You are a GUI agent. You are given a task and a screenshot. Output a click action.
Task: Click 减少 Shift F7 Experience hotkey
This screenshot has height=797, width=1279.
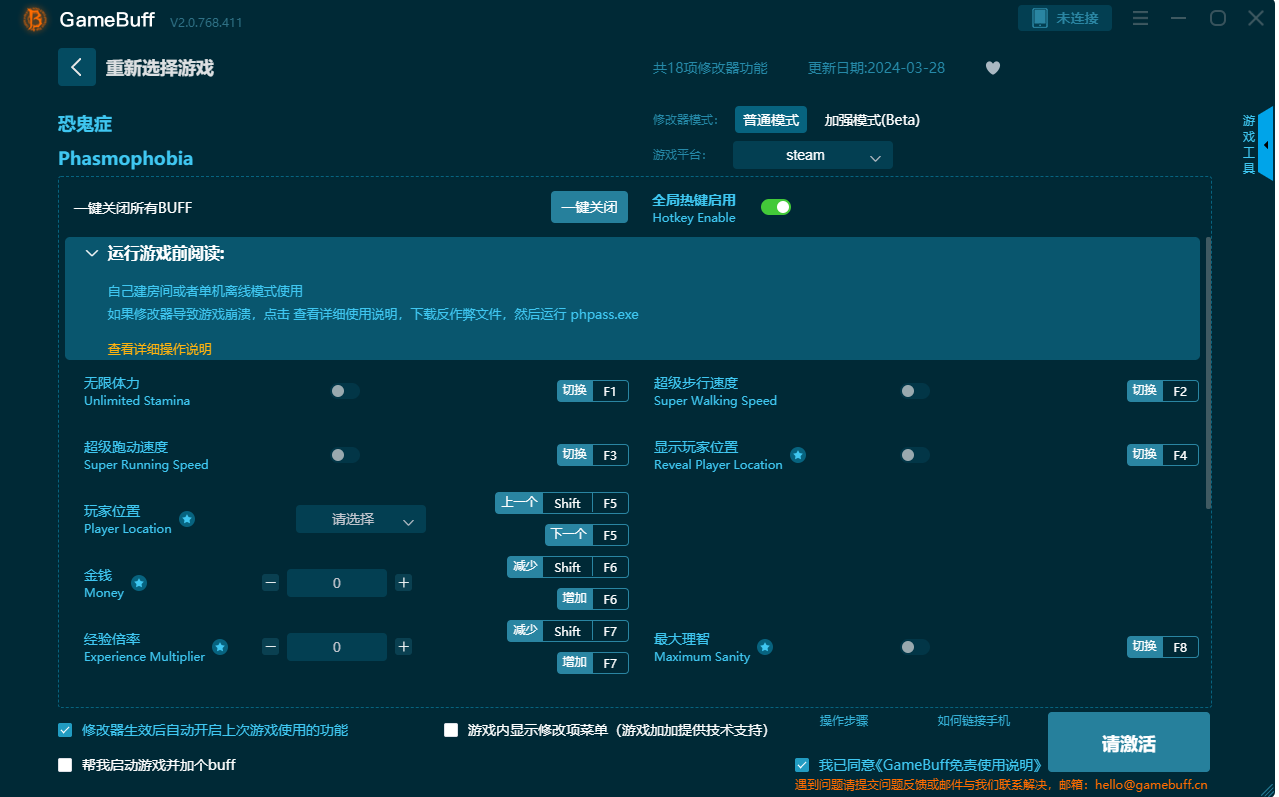pyautogui.click(x=568, y=631)
